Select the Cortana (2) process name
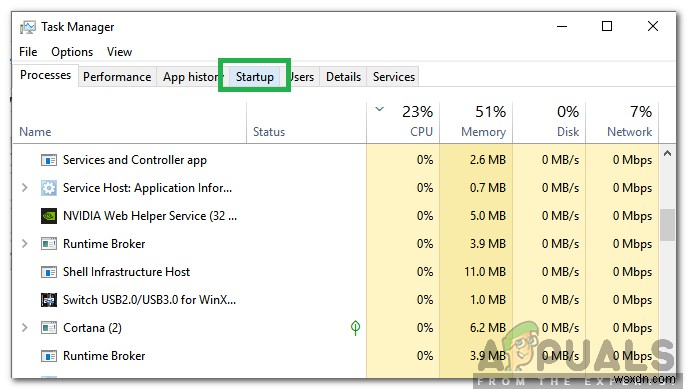The width and height of the screenshot is (687, 389). click(92, 328)
